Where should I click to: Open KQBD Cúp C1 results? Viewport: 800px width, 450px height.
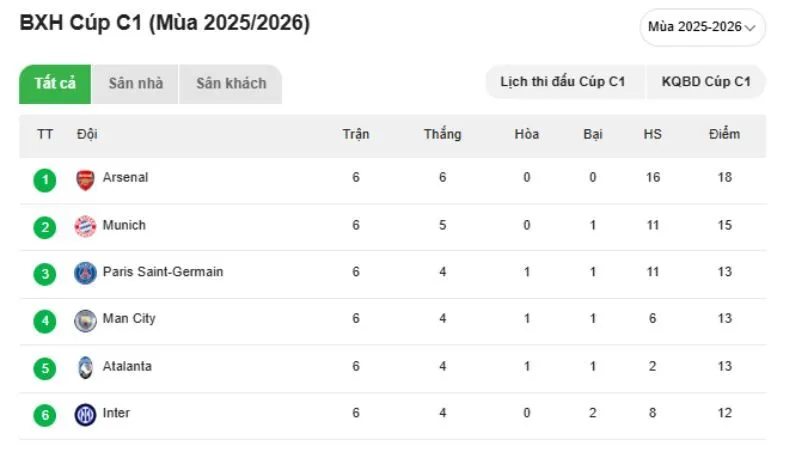pos(705,82)
